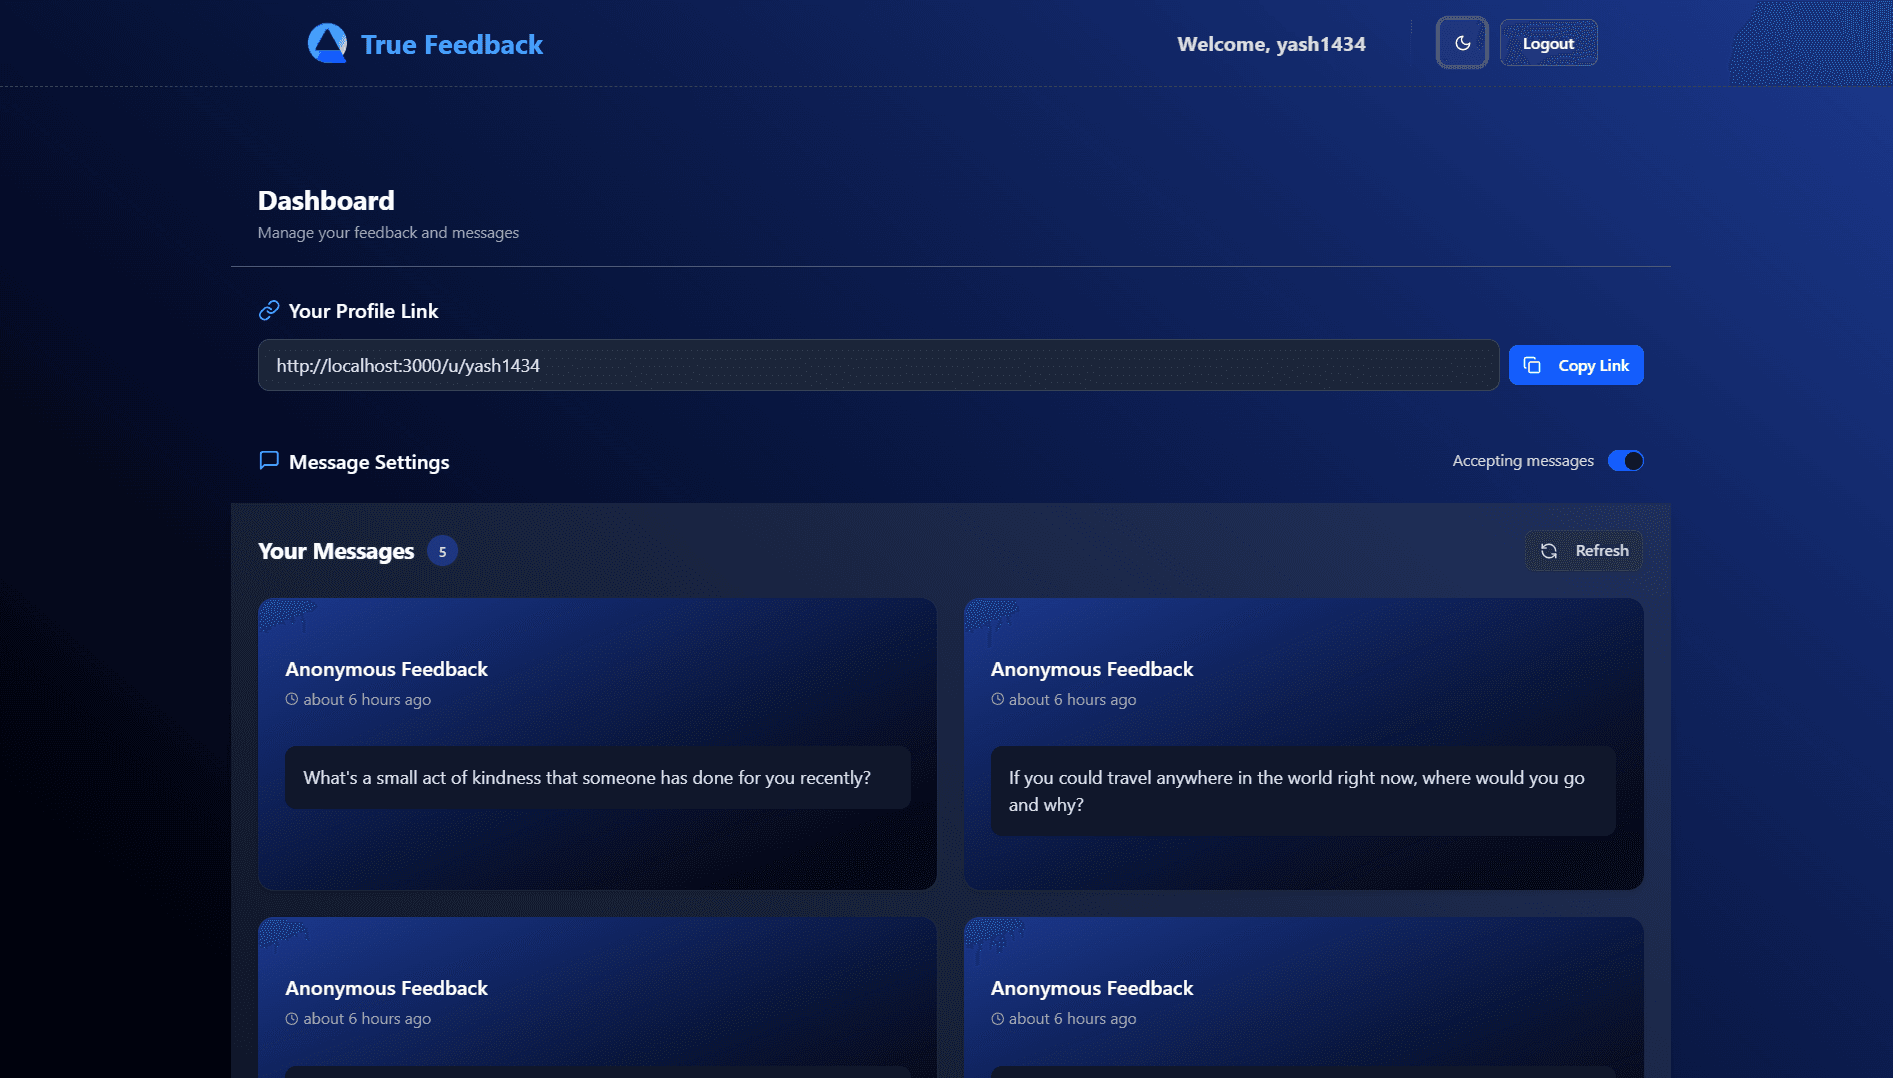Screen dimensions: 1893x1078
Task: Toggle the message acceptance setting off
Action: point(1625,461)
